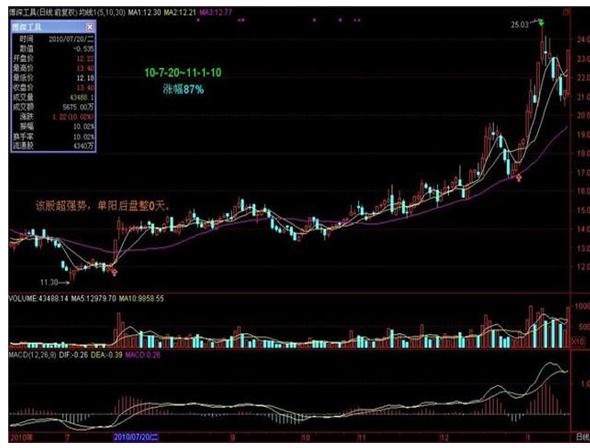Select the MA1:12.30 moving average label
The image size is (590, 448).
click(144, 12)
